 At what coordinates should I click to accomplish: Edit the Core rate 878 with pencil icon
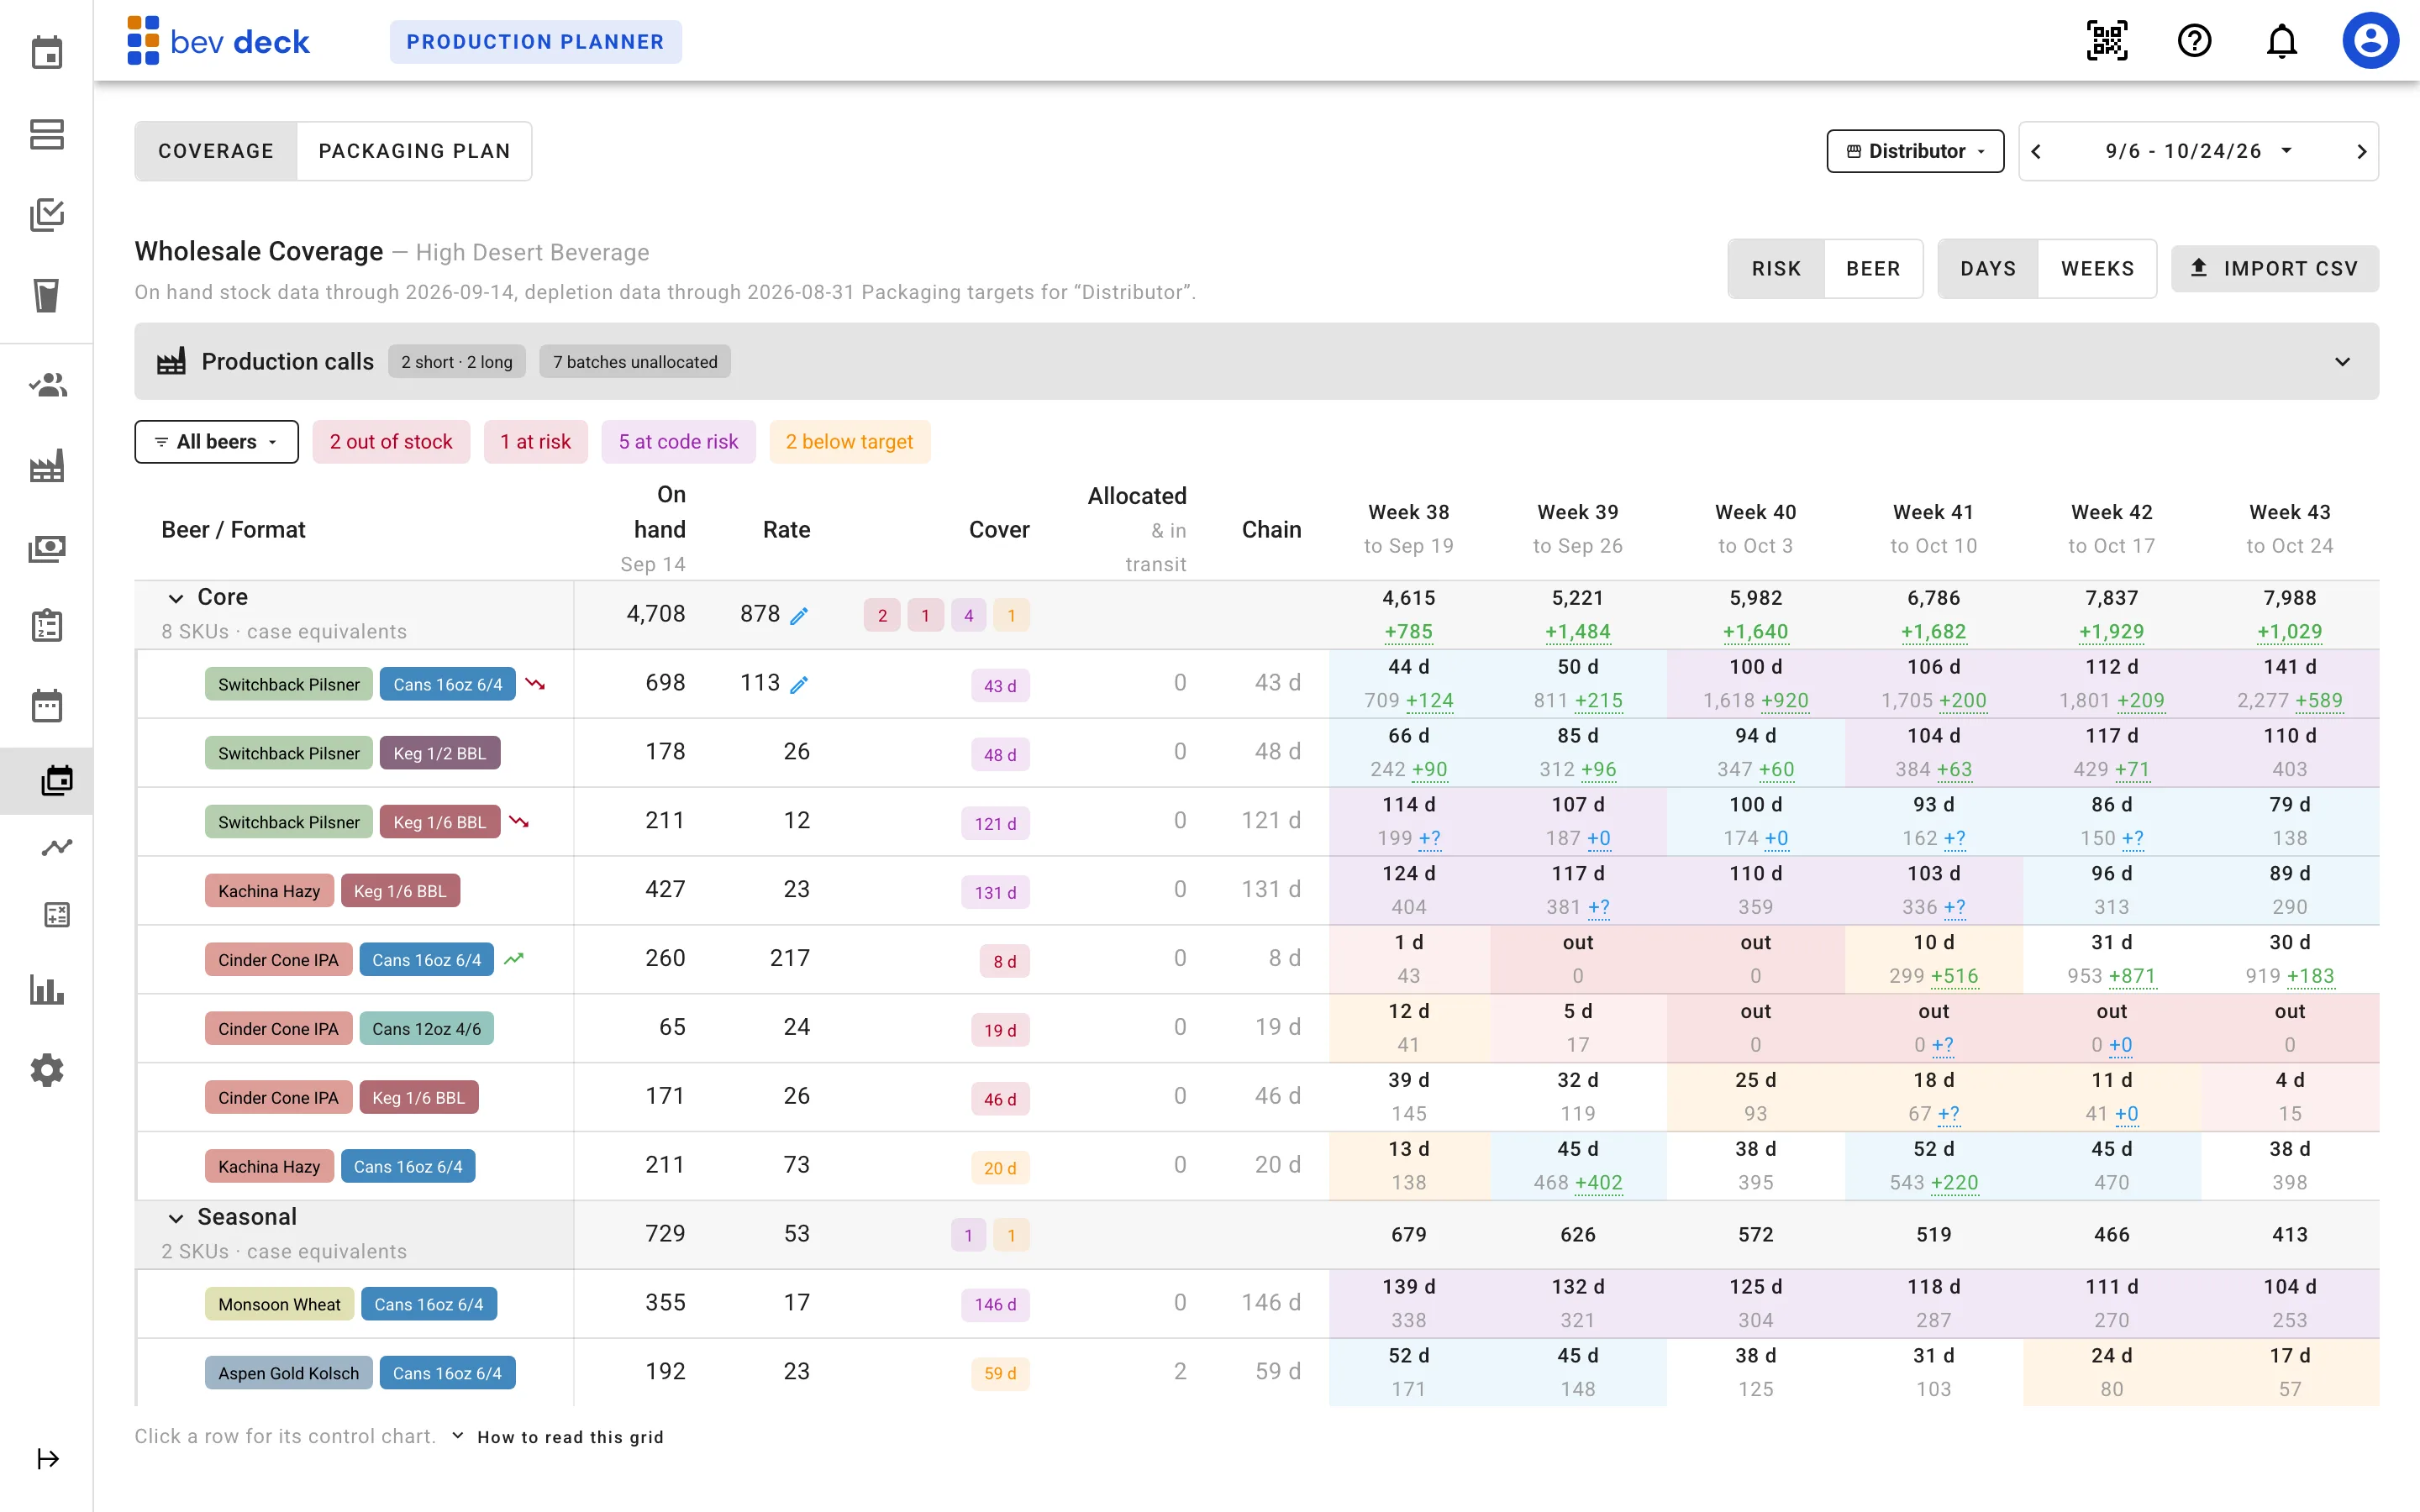799,616
